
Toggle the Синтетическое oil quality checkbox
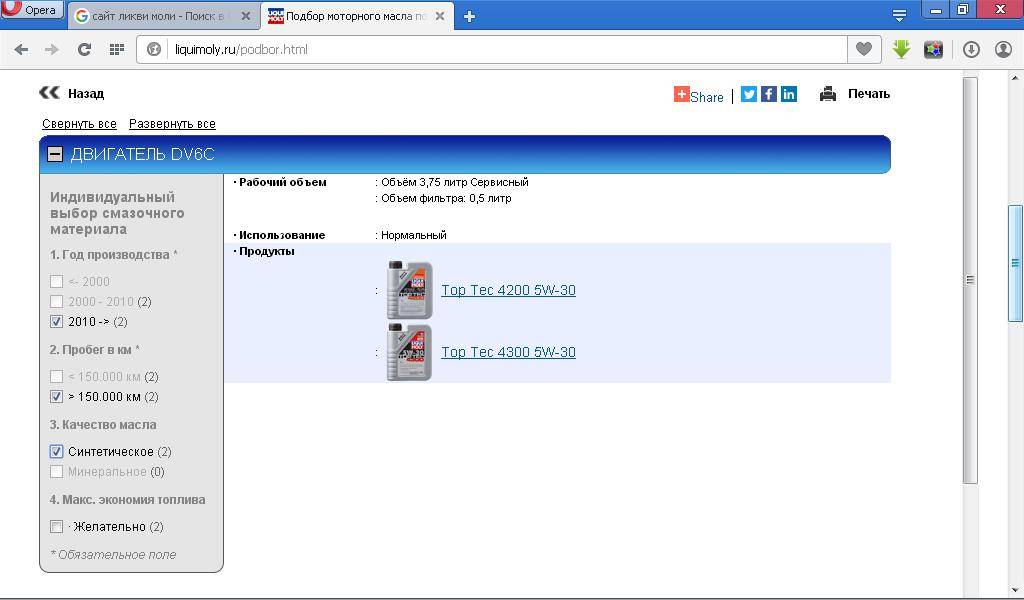click(x=57, y=452)
